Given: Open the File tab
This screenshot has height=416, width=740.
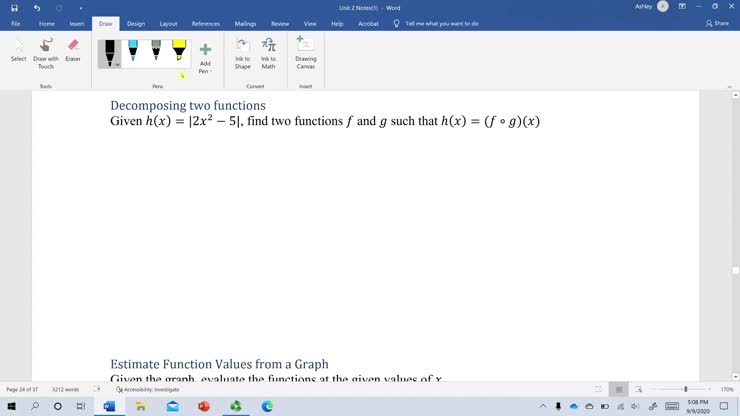Looking at the screenshot, I should click(x=16, y=24).
